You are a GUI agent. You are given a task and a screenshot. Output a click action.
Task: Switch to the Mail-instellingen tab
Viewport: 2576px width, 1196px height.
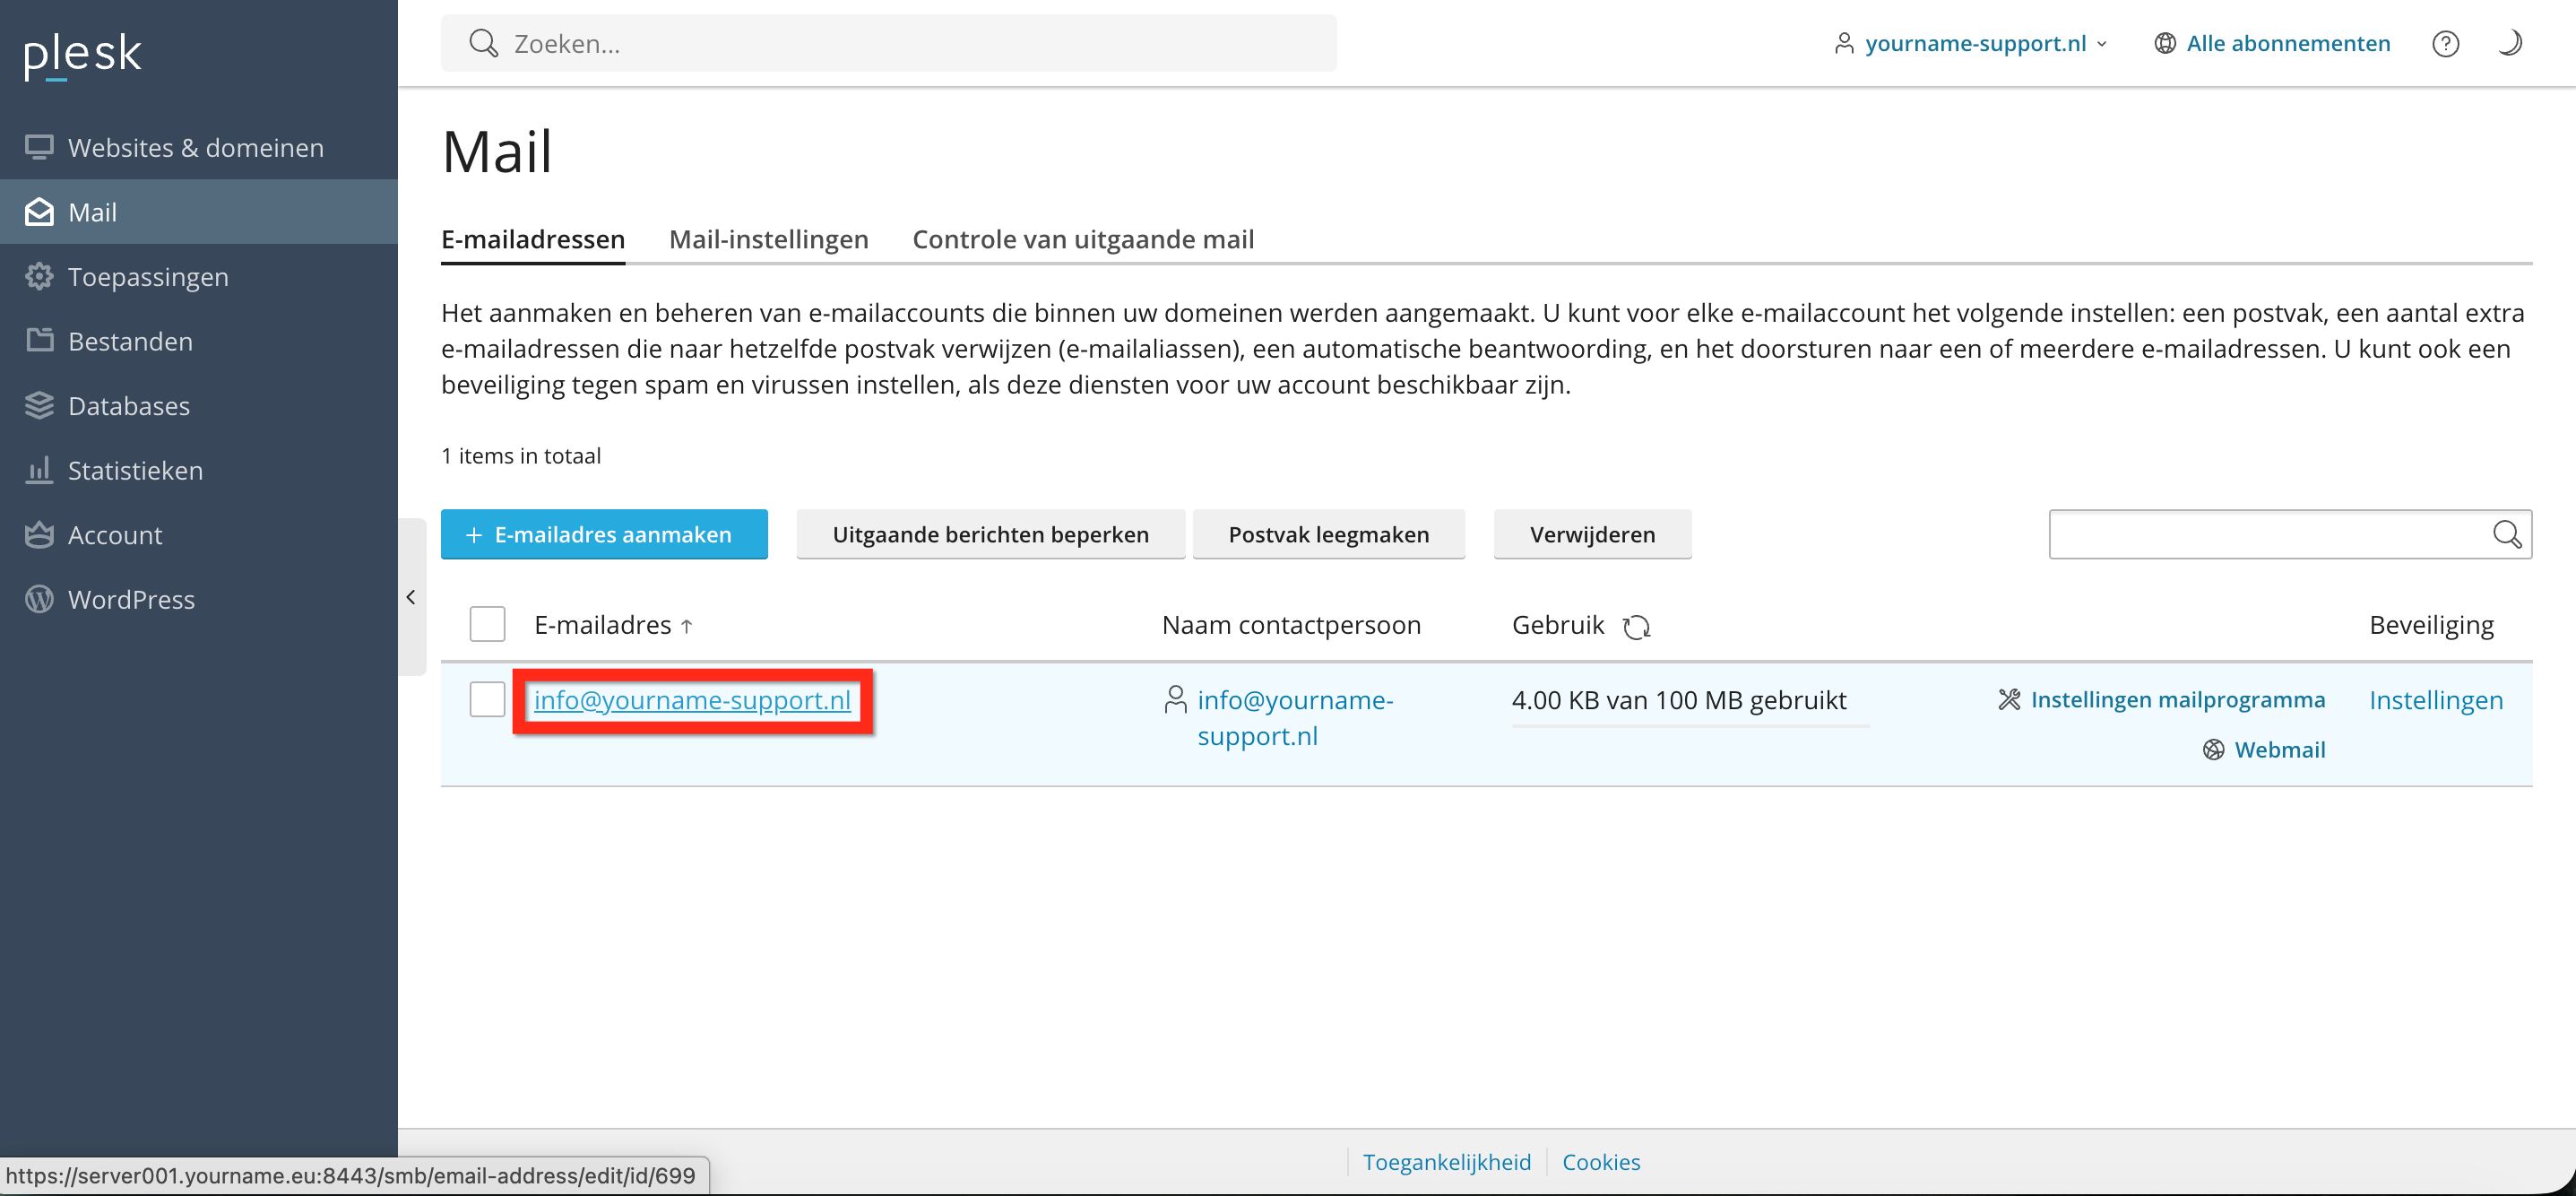coord(768,240)
